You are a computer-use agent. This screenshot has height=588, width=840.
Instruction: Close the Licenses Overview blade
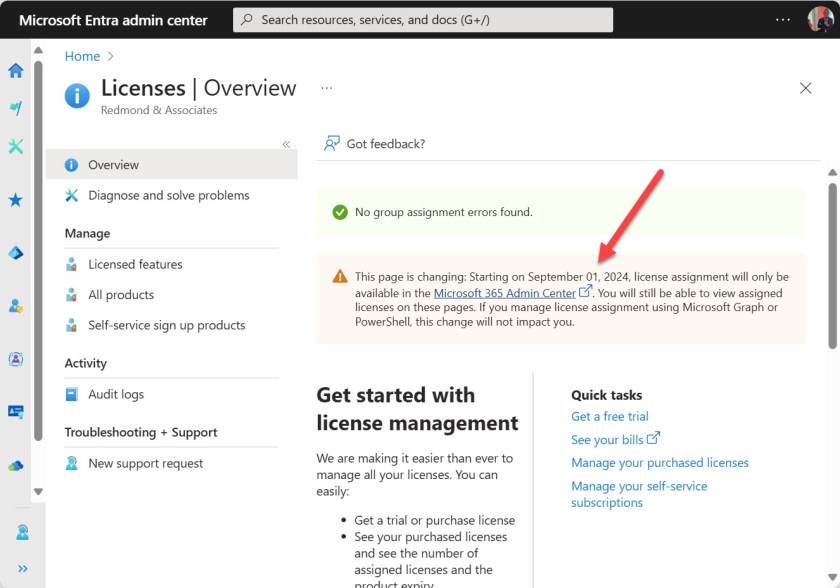[x=805, y=88]
